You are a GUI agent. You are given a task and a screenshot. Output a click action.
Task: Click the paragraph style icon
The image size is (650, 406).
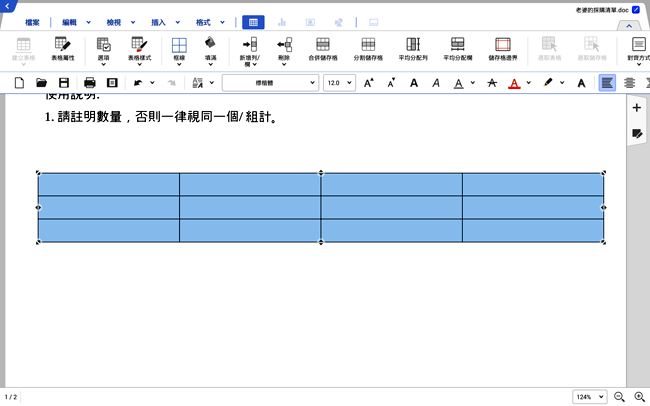point(198,83)
